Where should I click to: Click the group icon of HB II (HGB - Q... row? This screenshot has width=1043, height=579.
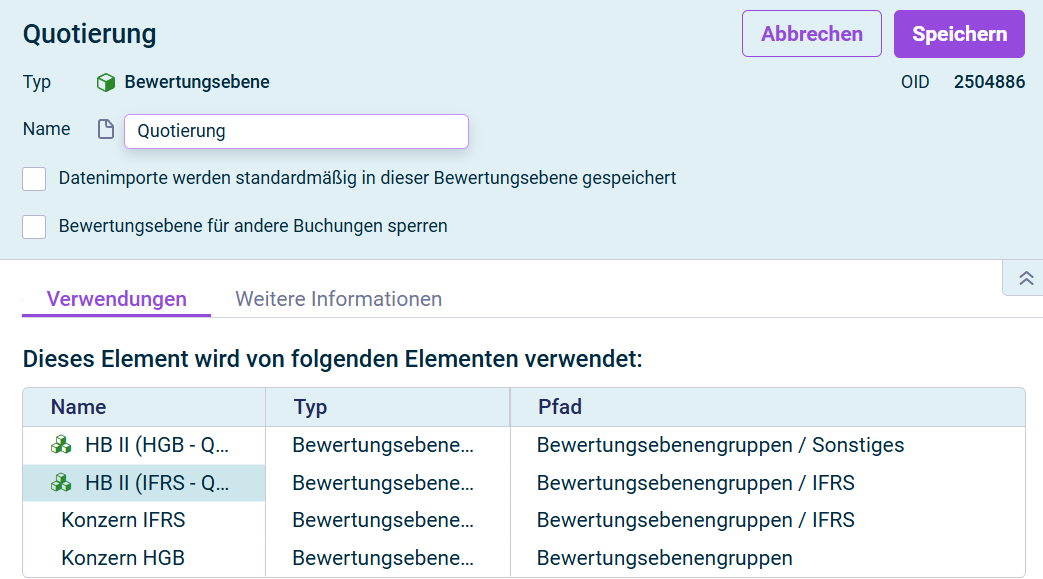click(x=61, y=445)
